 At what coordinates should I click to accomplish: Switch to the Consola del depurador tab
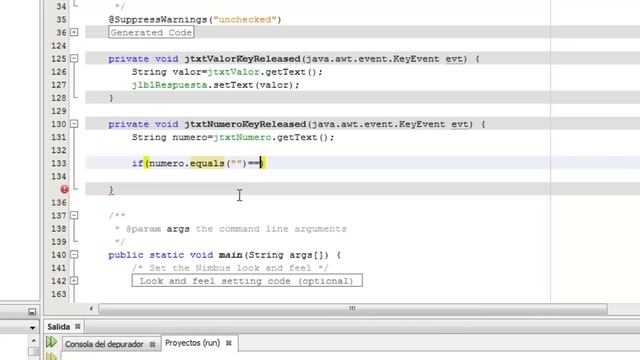pos(104,344)
